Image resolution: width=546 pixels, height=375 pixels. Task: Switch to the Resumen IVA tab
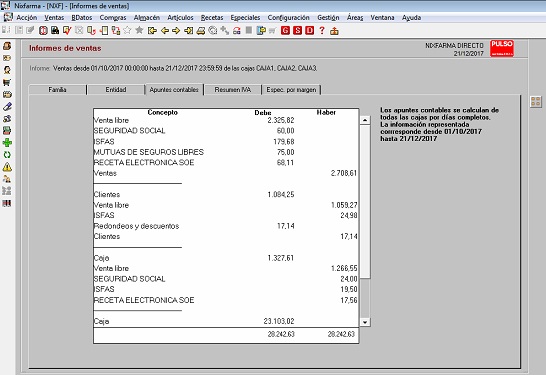(x=233, y=89)
